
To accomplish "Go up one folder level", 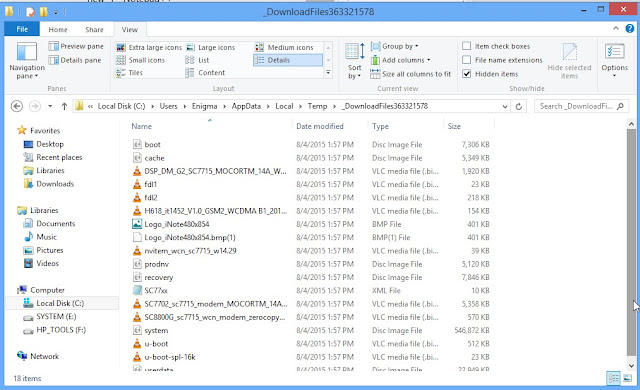I will [64, 106].
